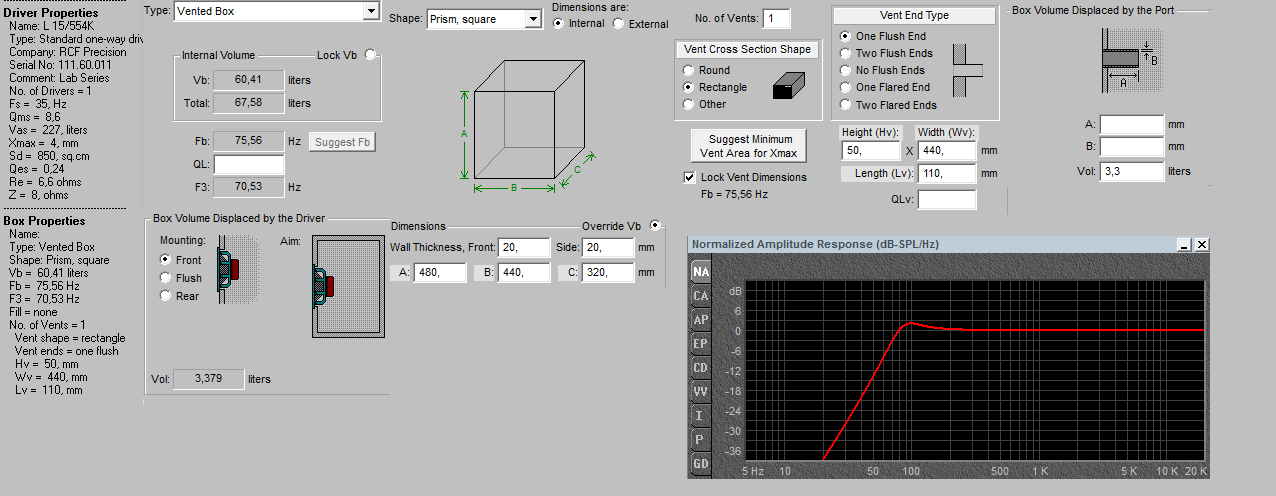
Task: Click the vent Width (Wv) field
Action: point(946,151)
